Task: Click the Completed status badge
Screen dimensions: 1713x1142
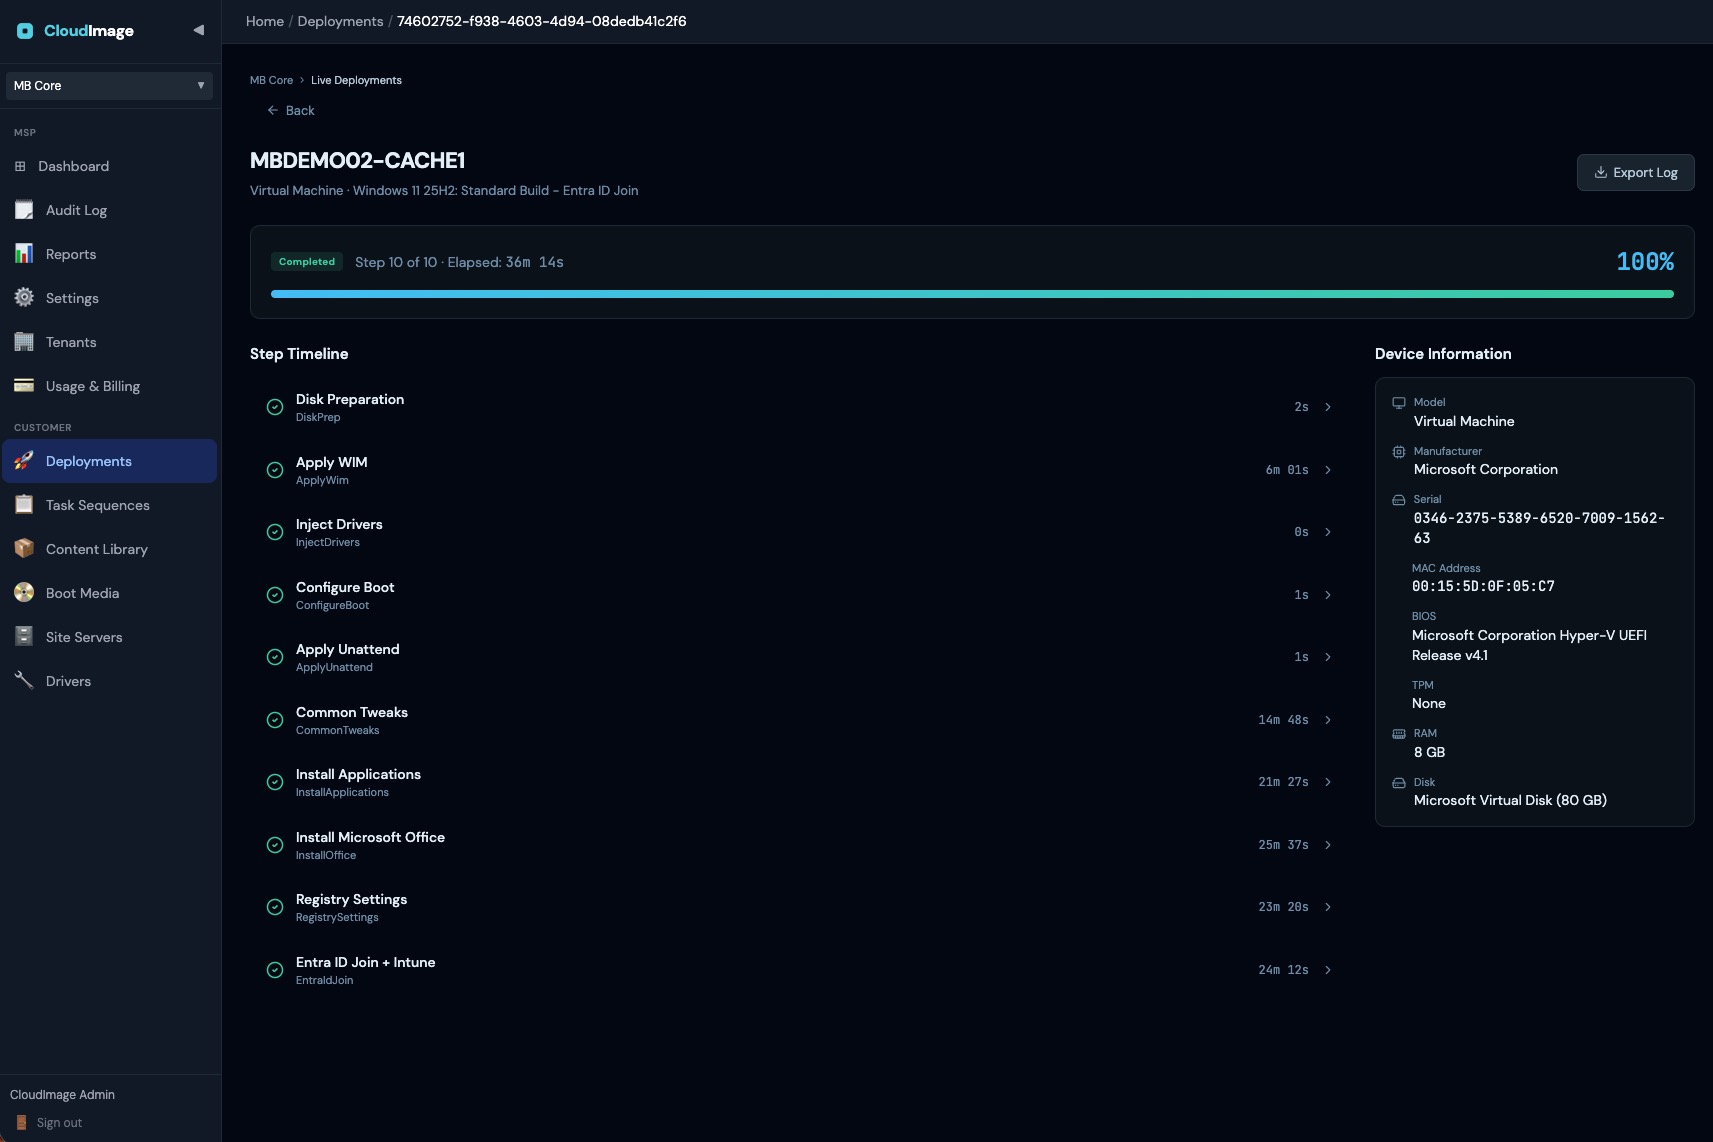Action: 307,262
